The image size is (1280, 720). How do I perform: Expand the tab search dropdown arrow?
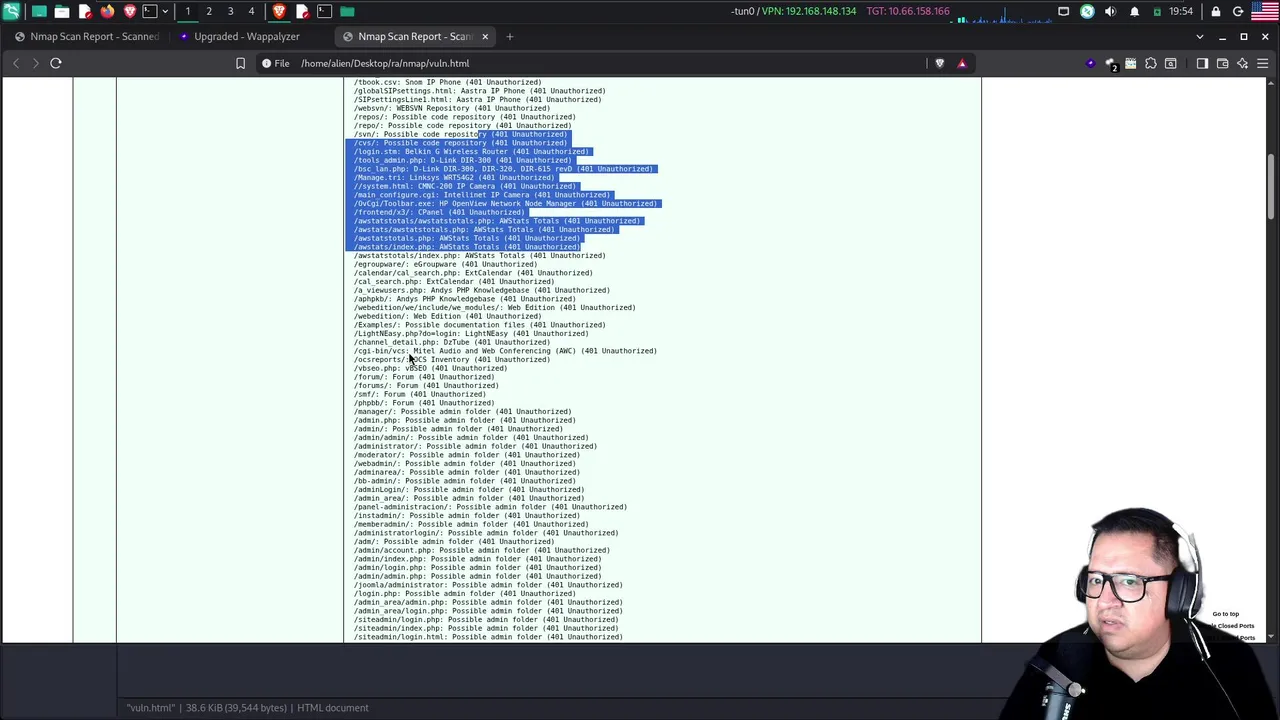click(1200, 37)
